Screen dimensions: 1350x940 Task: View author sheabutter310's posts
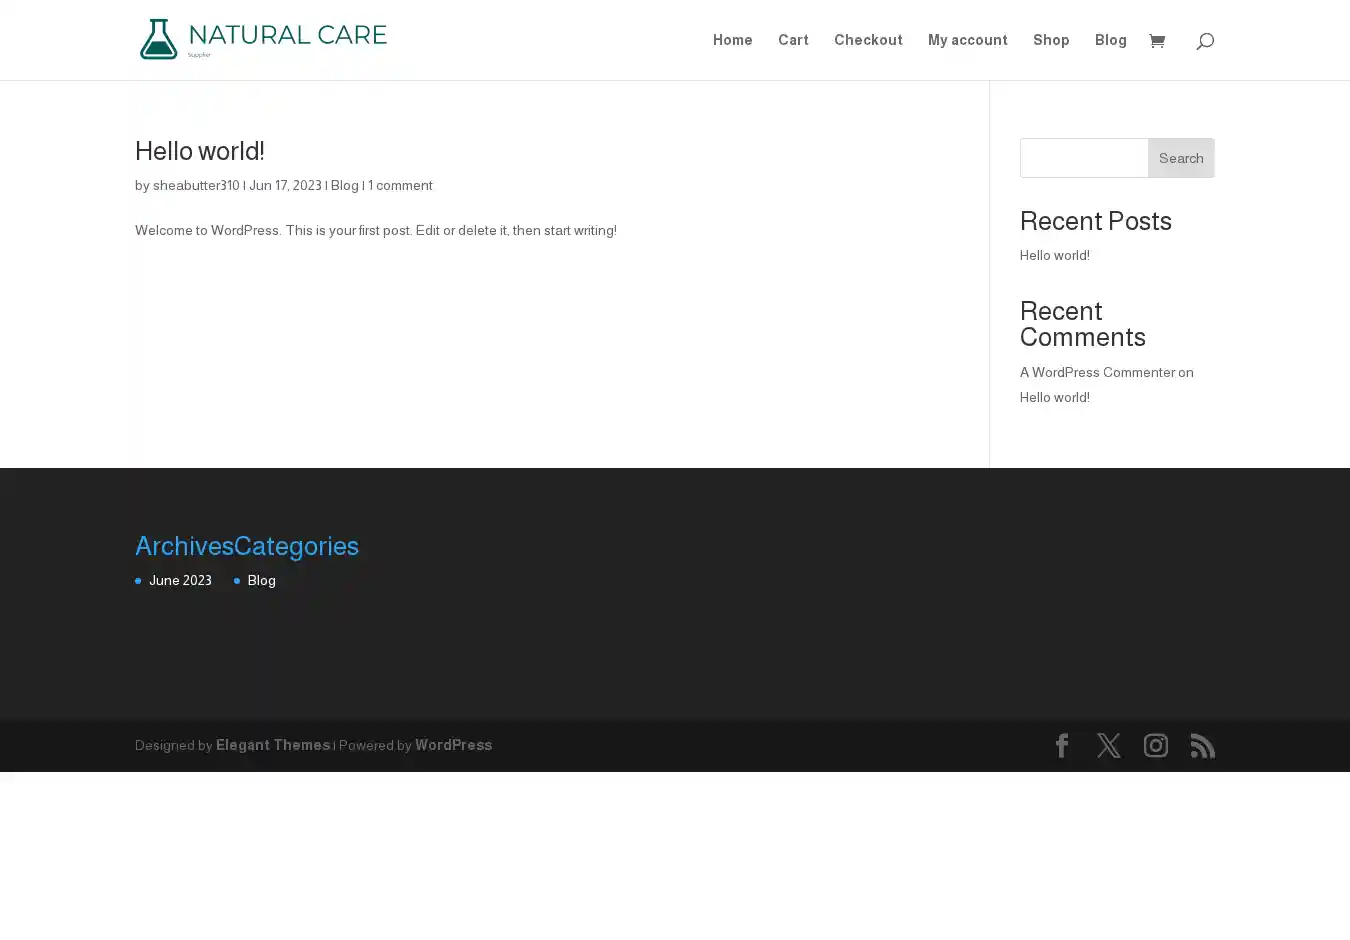tap(196, 185)
